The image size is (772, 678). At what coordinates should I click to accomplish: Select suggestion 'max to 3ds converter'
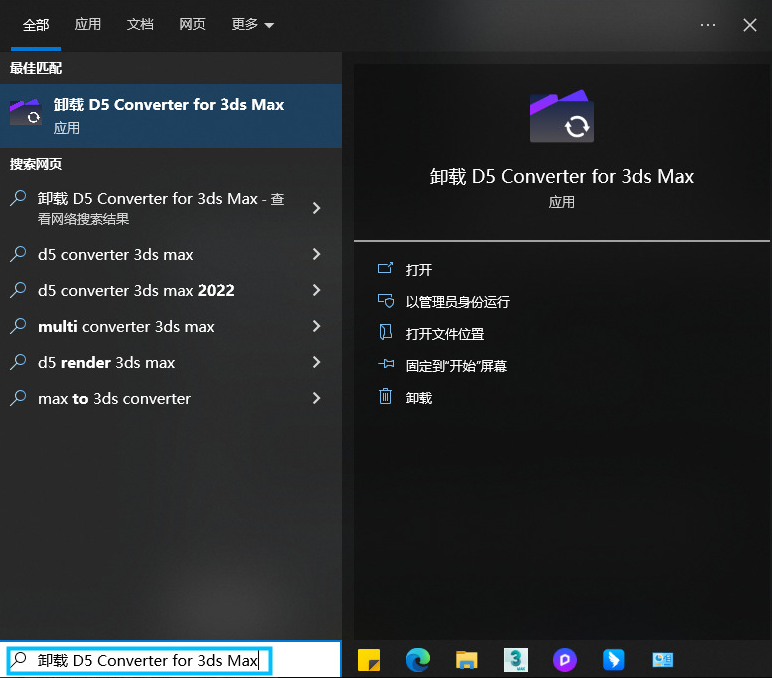(x=114, y=398)
